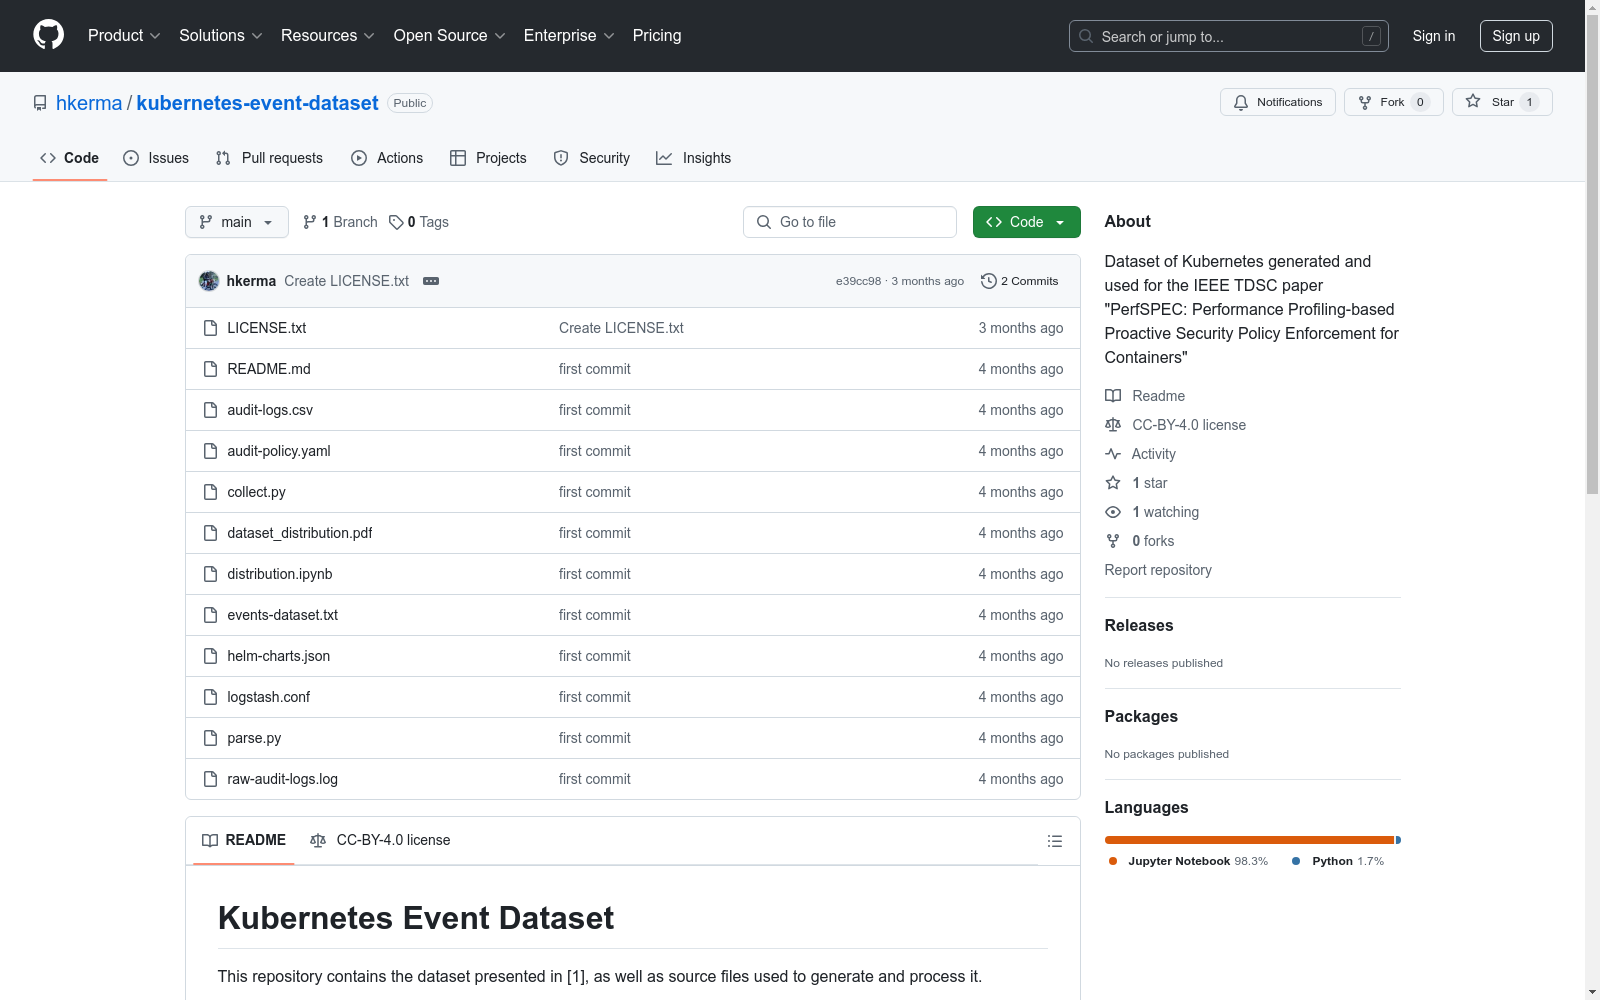The height and width of the screenshot is (1000, 1600).
Task: Expand the Enterprise menu
Action: (x=570, y=36)
